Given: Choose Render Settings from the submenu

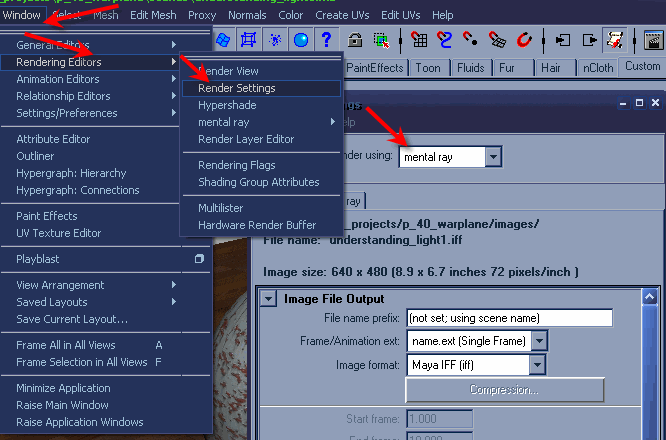Looking at the screenshot, I should point(236,88).
